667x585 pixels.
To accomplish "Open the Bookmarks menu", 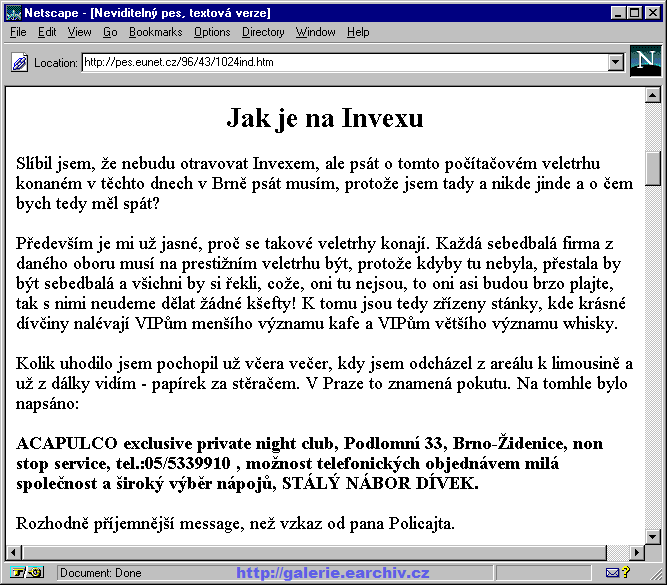I will coord(155,32).
